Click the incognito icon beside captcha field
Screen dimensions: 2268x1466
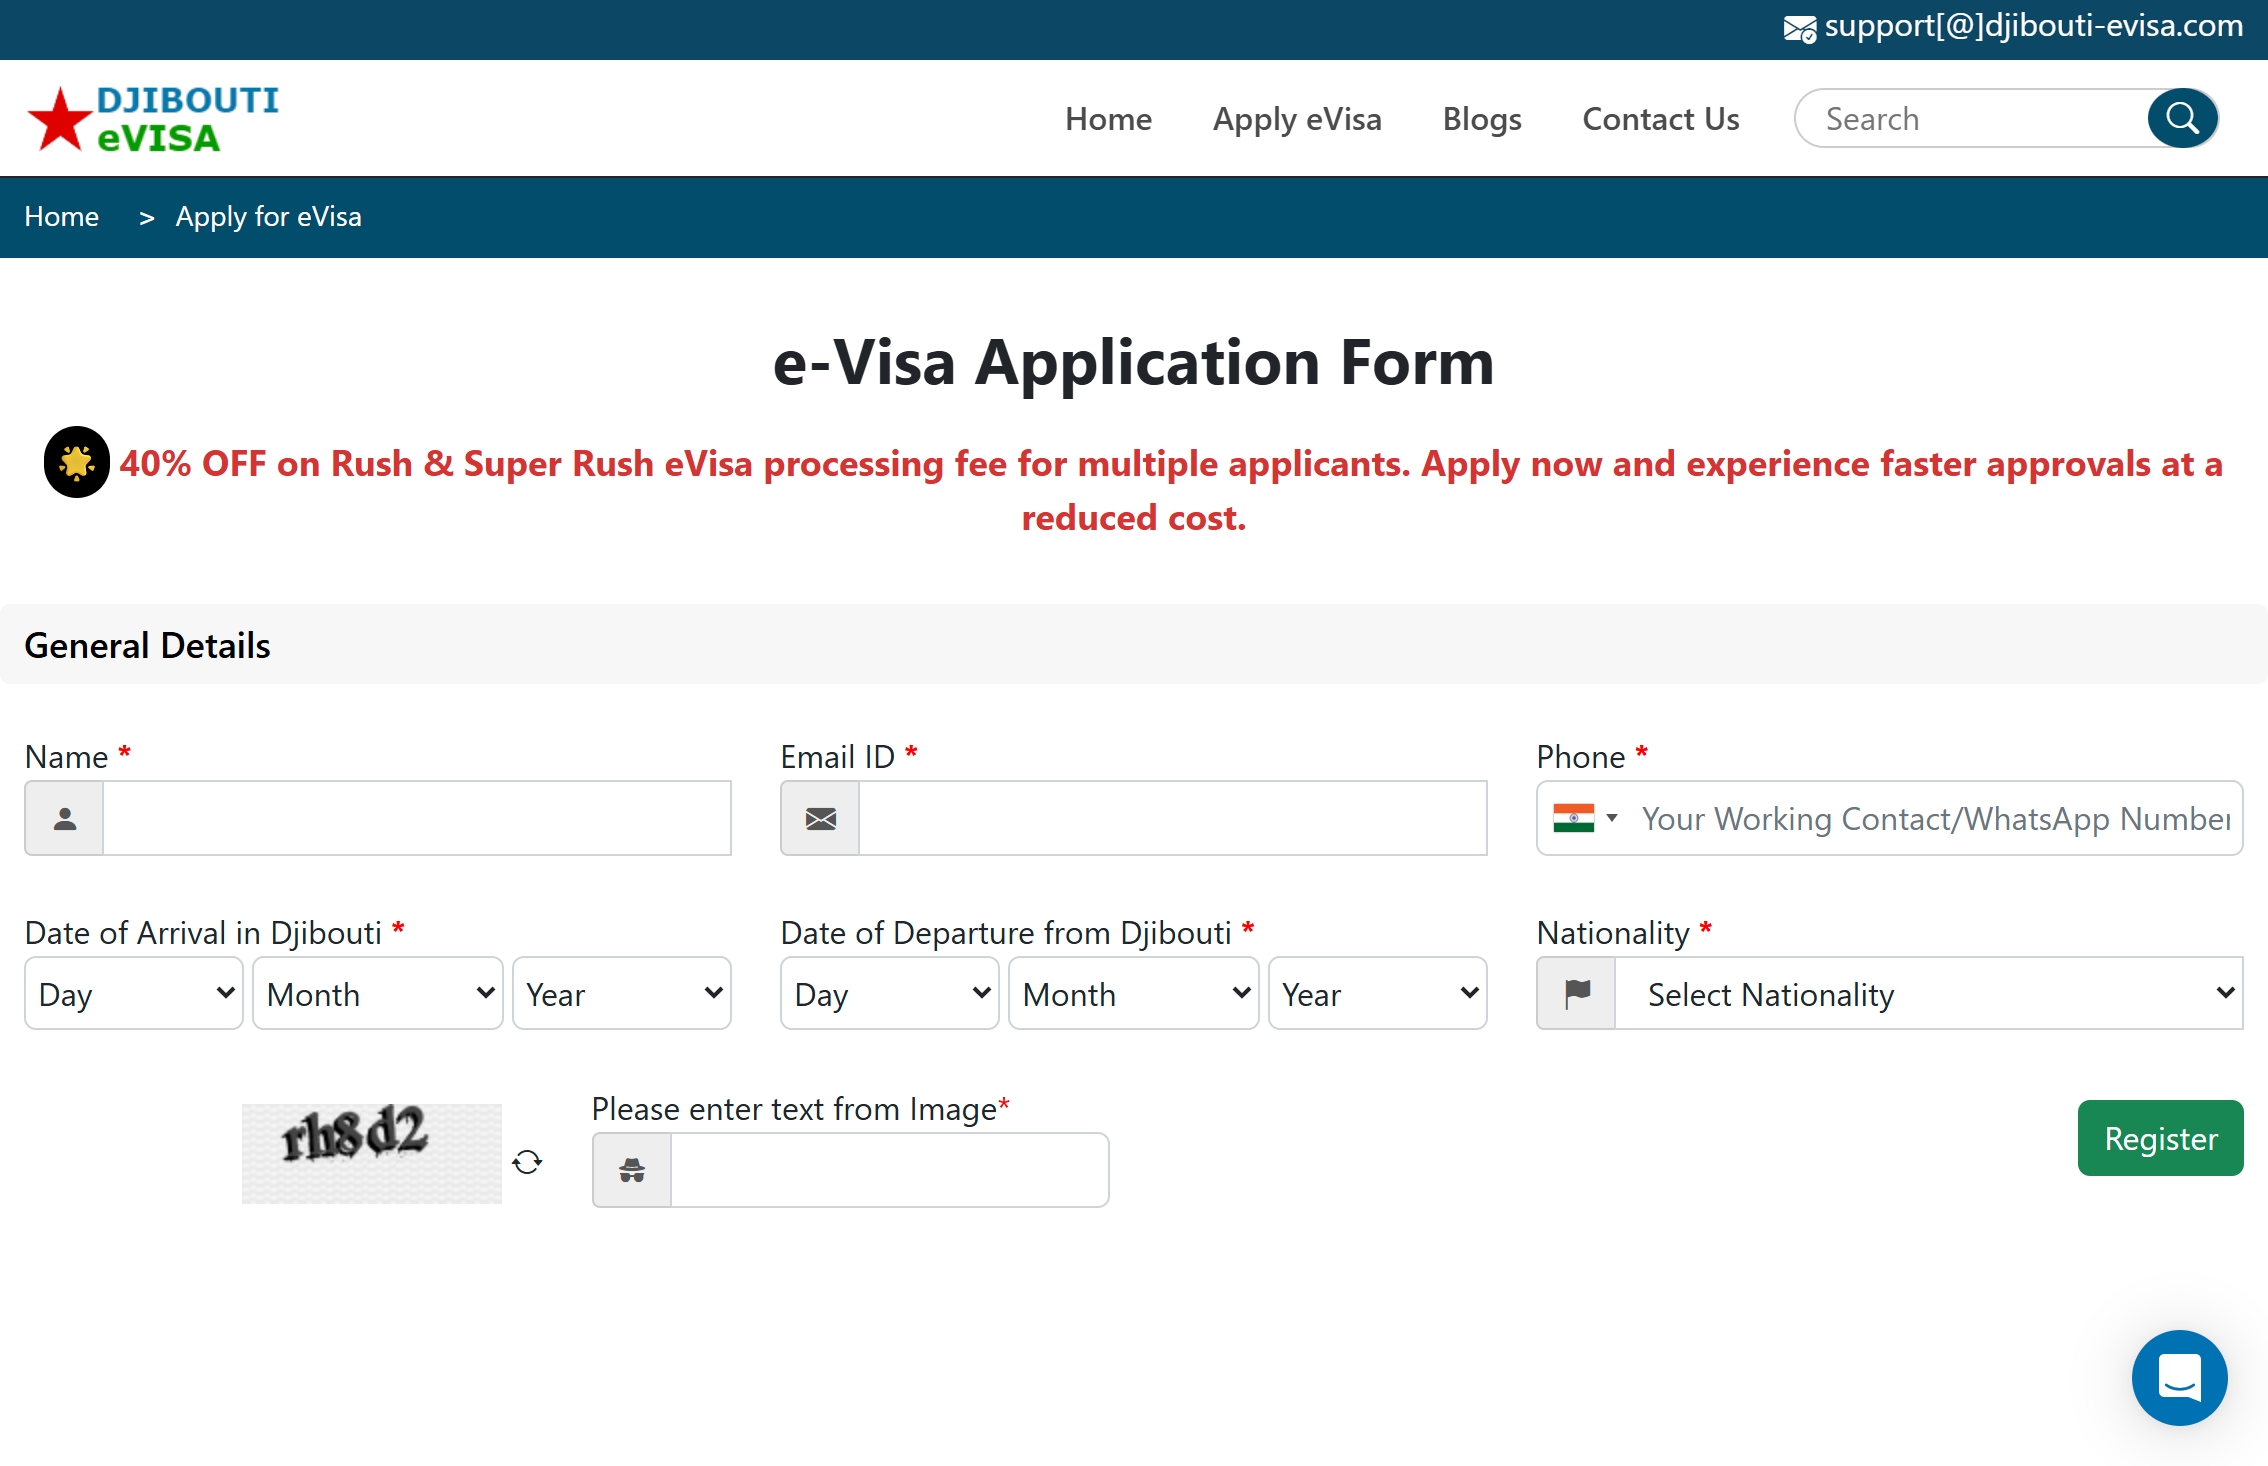(632, 1170)
